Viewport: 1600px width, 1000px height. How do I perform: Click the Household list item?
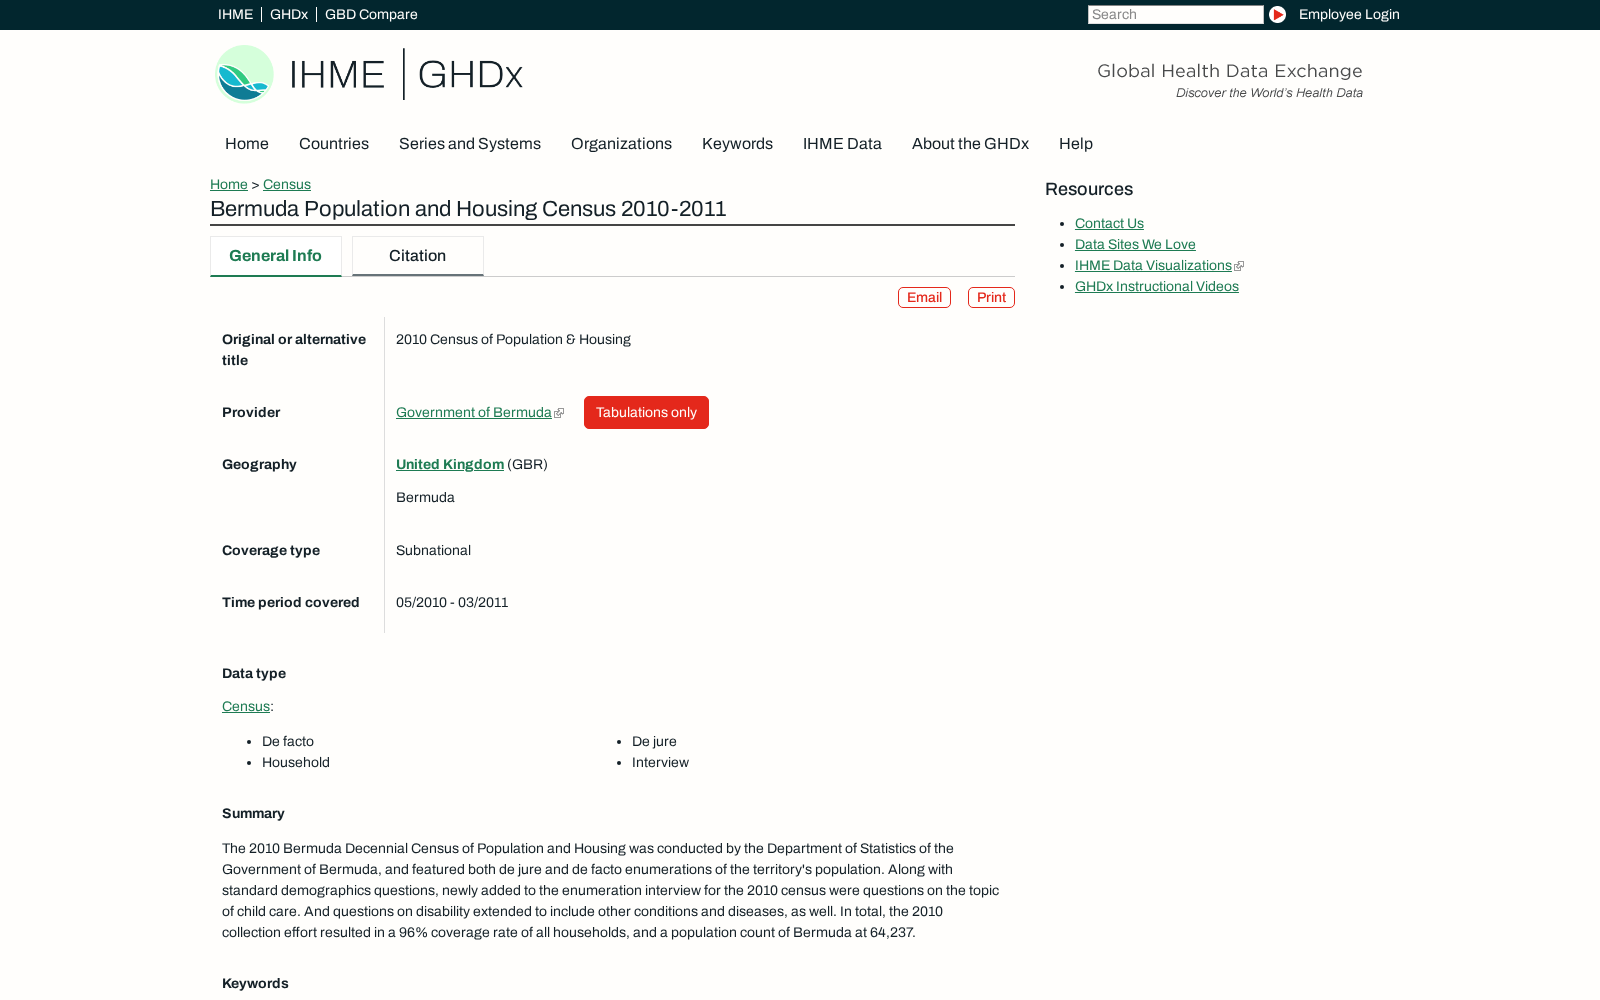pos(296,763)
